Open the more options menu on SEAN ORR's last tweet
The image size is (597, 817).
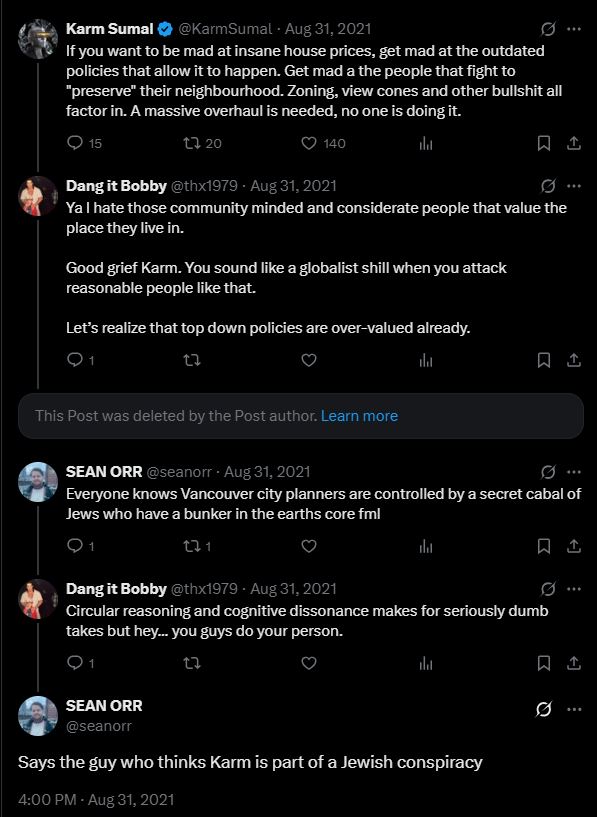point(573,709)
